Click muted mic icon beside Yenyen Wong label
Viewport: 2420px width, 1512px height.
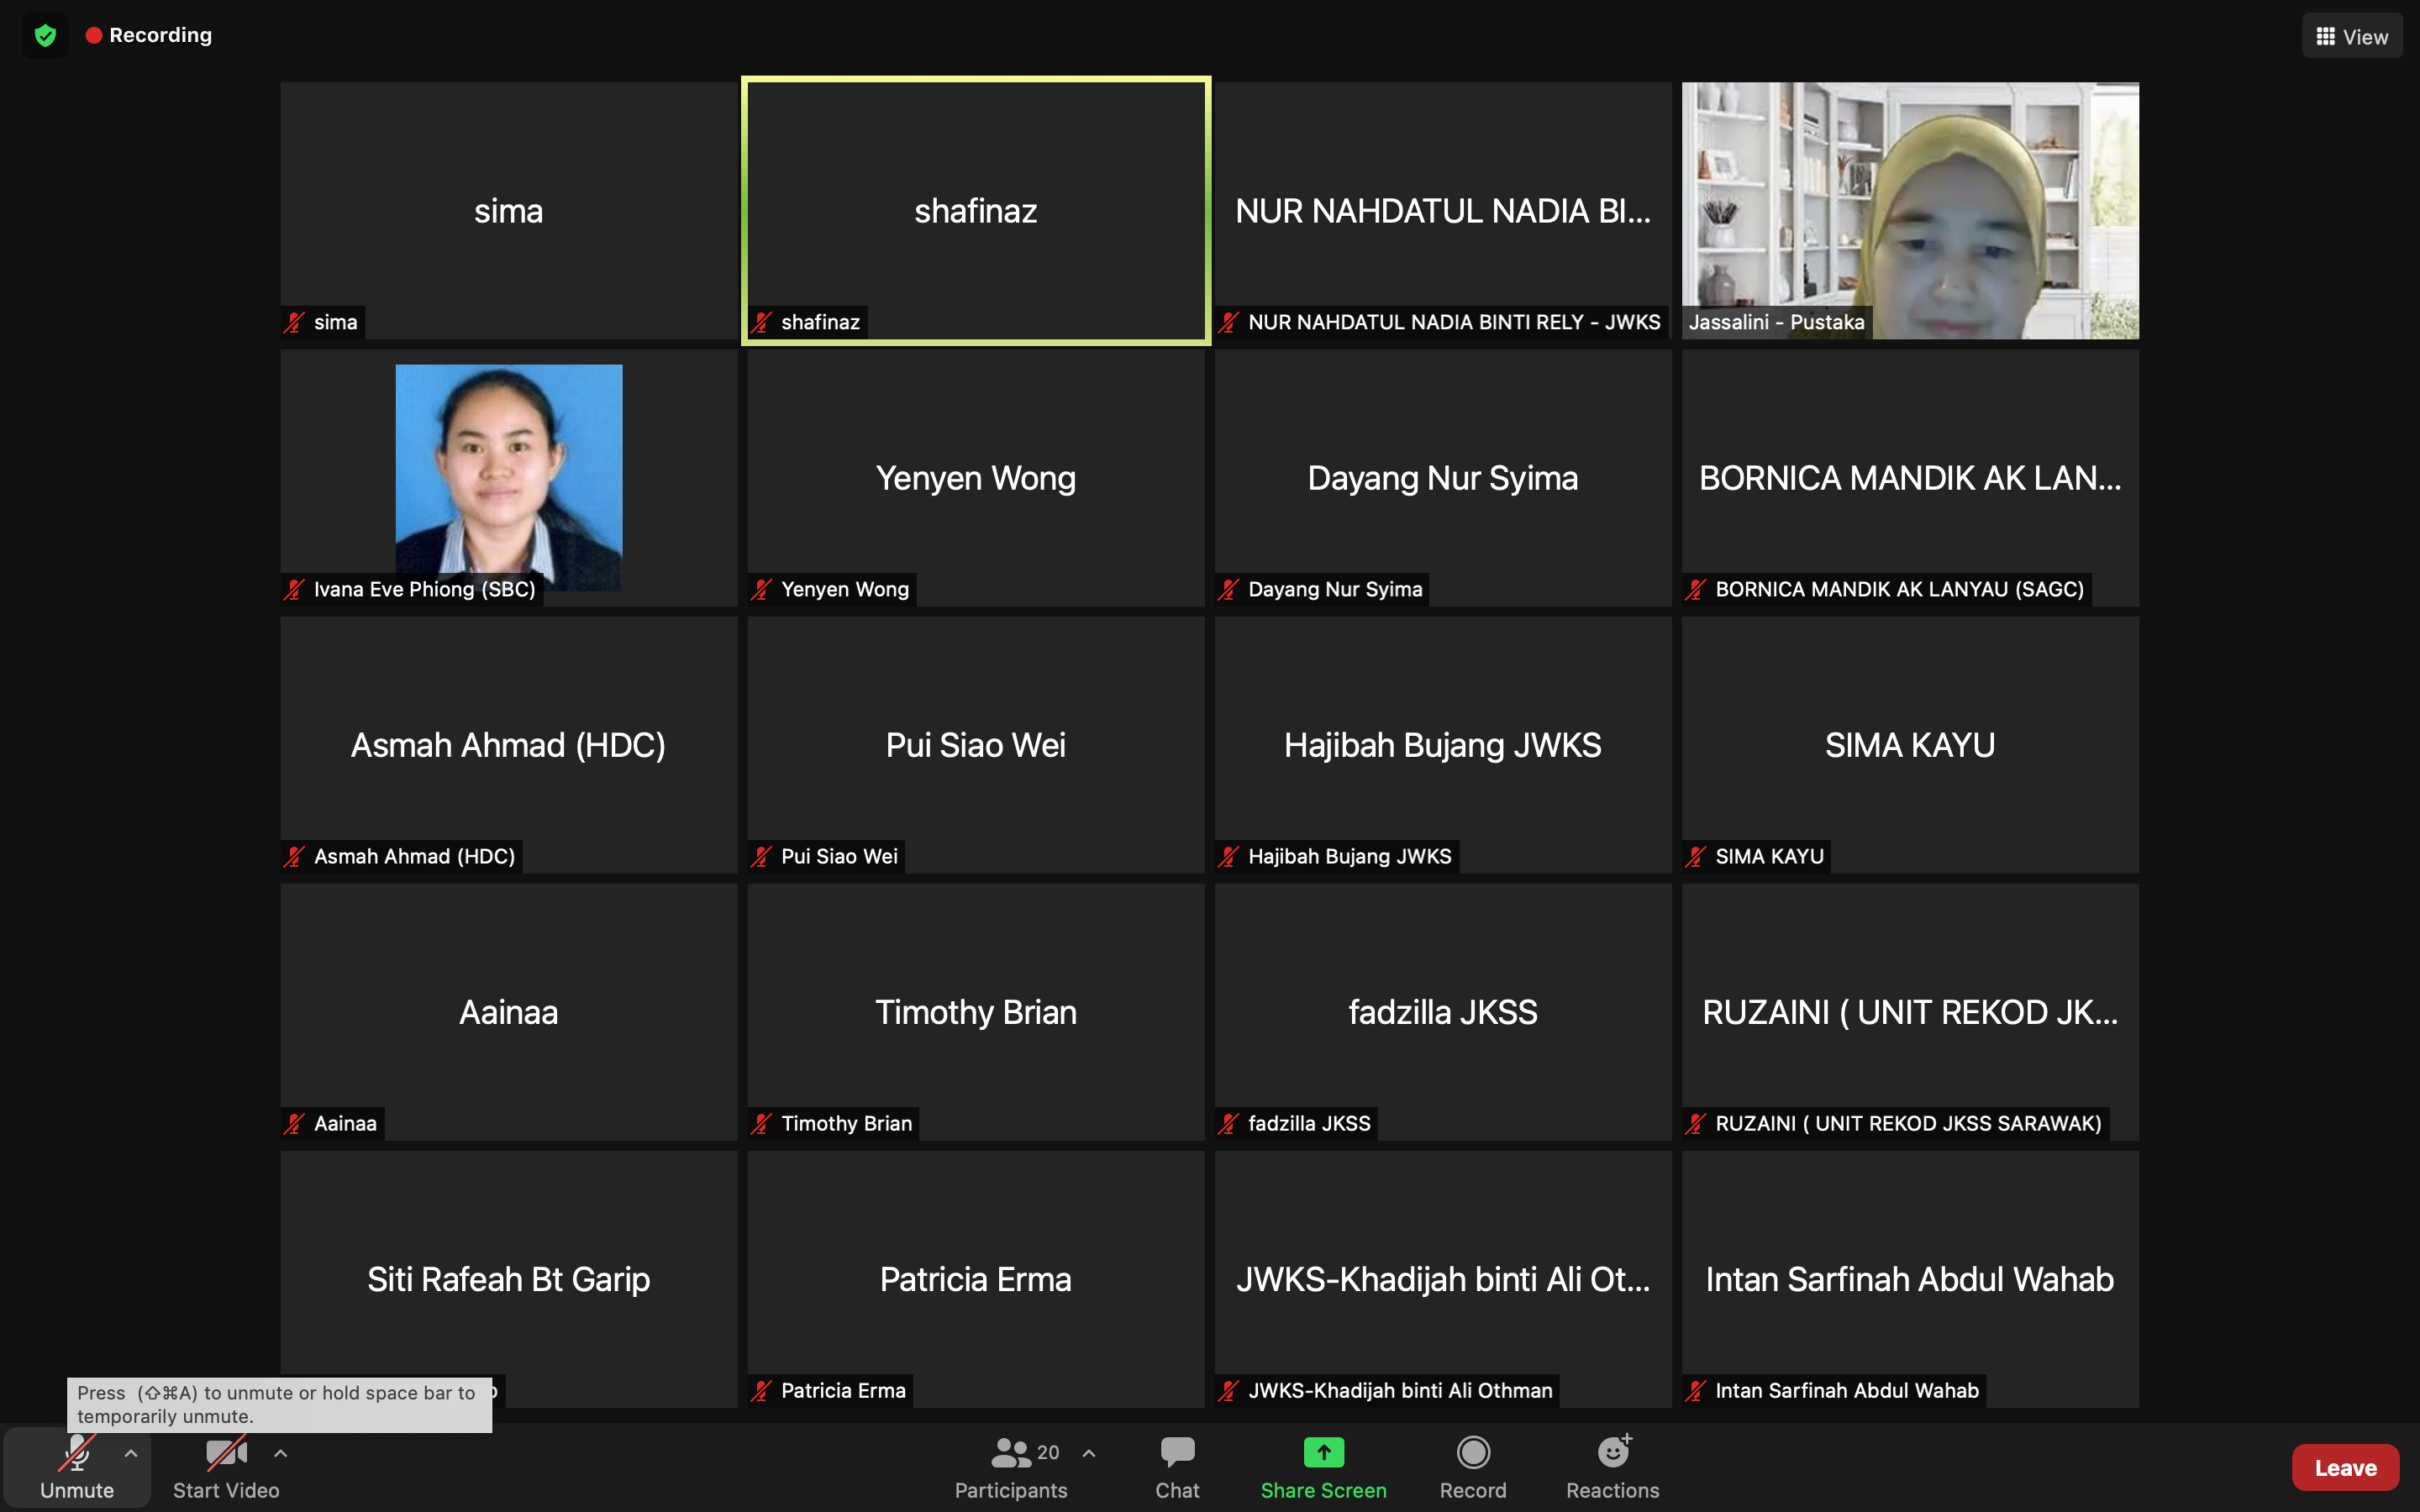click(762, 589)
